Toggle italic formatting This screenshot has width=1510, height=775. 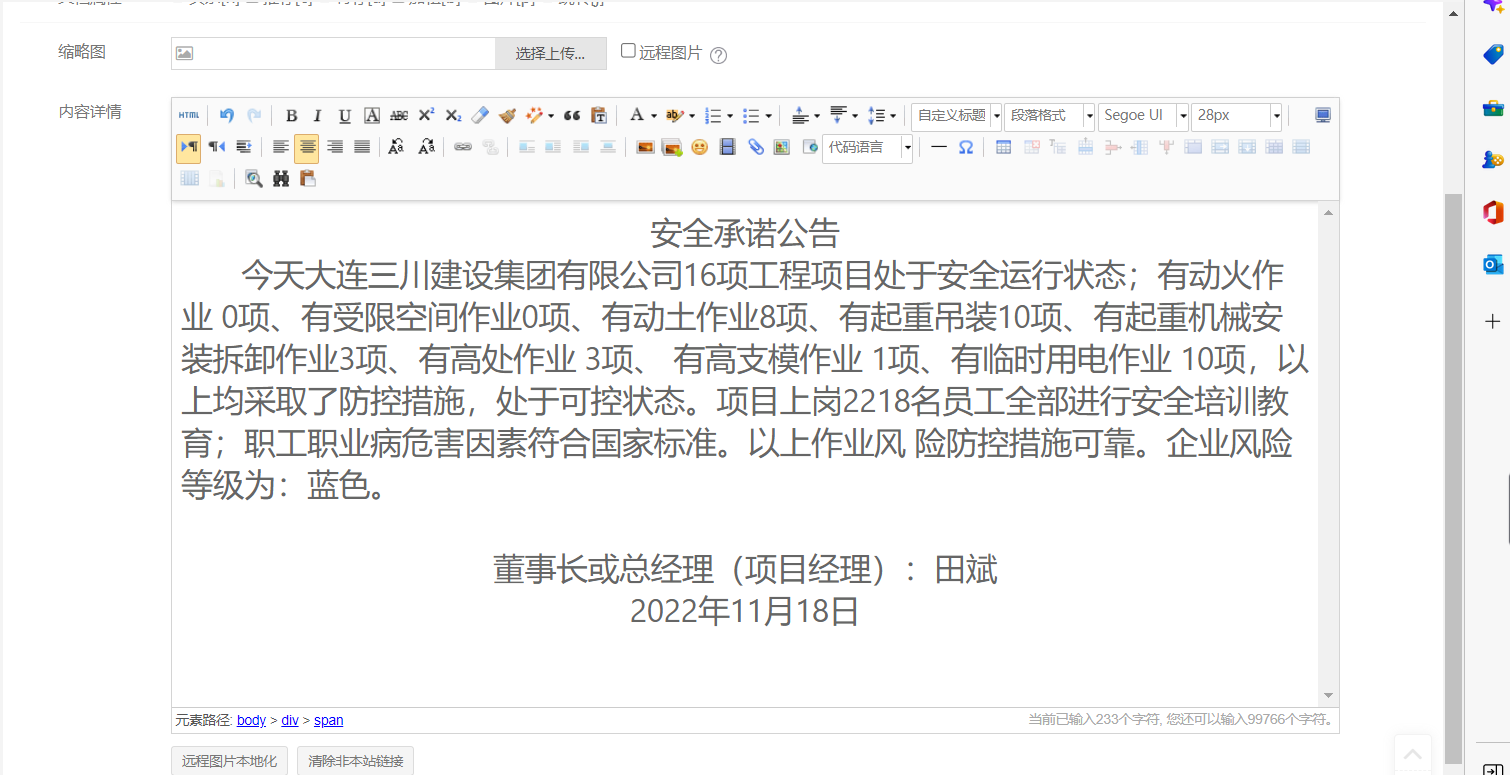pos(318,116)
